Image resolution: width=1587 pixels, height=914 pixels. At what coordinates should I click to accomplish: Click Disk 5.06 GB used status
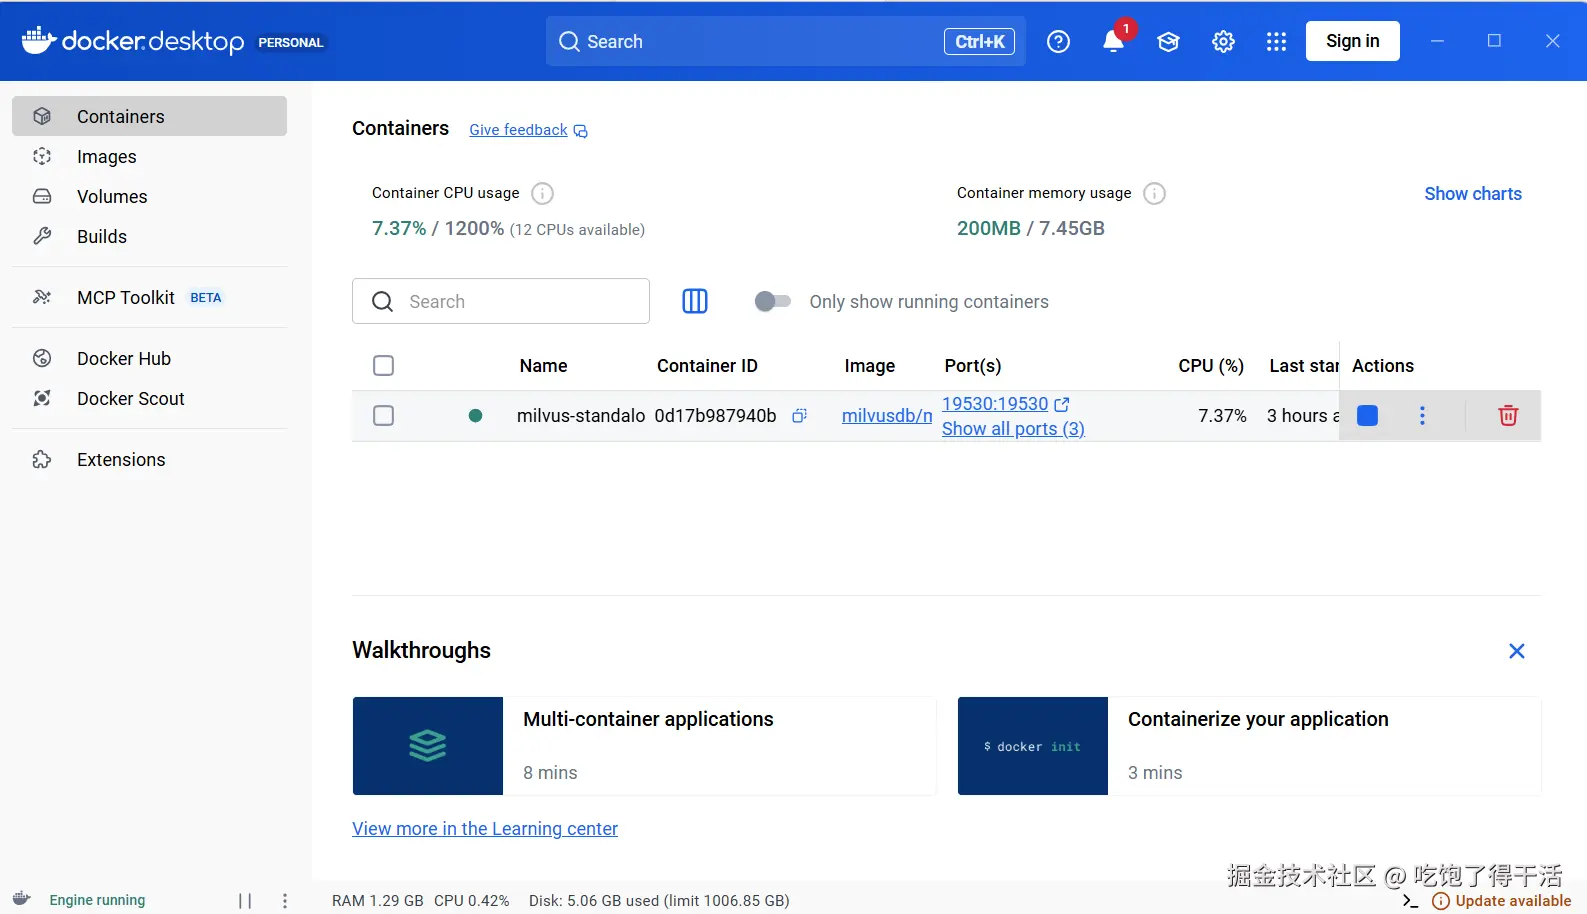659,900
